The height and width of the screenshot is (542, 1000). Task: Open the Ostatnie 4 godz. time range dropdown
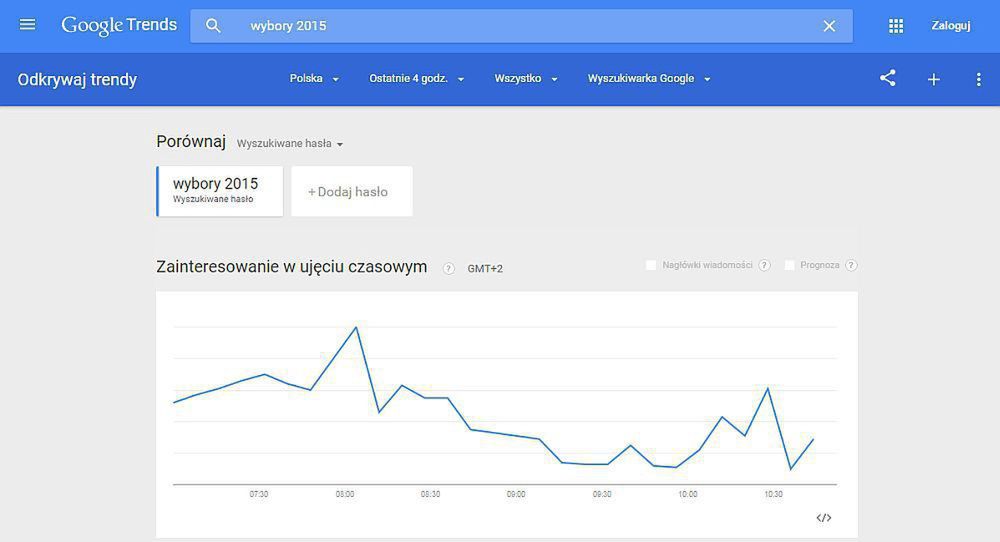(416, 79)
